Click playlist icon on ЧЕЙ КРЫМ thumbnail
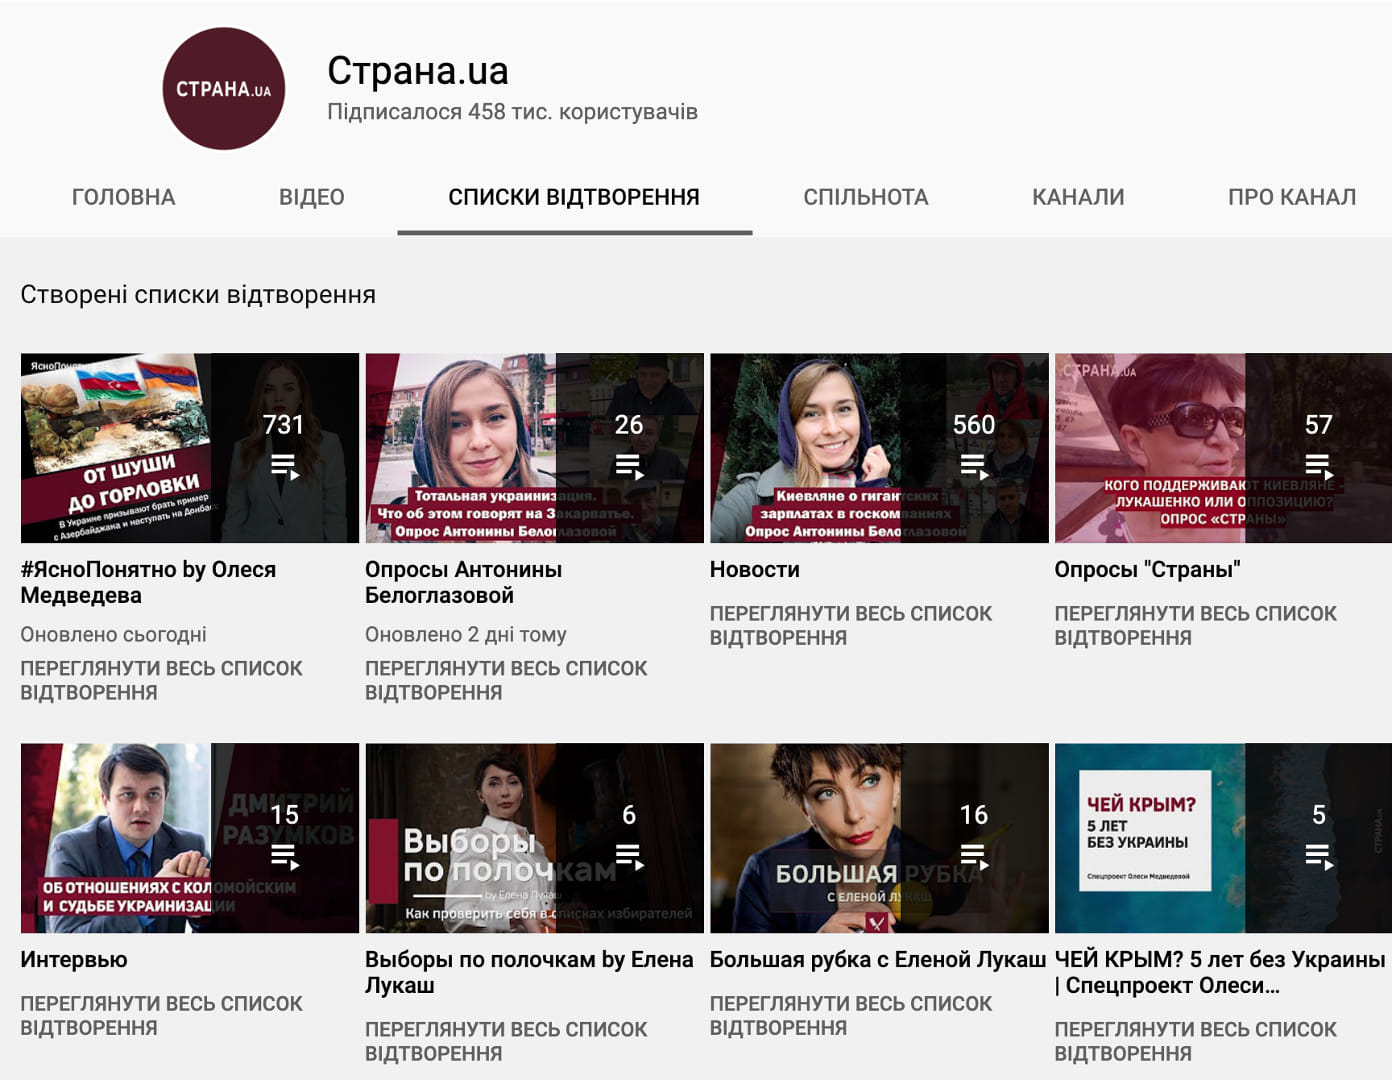This screenshot has width=1392, height=1080. (x=1318, y=856)
